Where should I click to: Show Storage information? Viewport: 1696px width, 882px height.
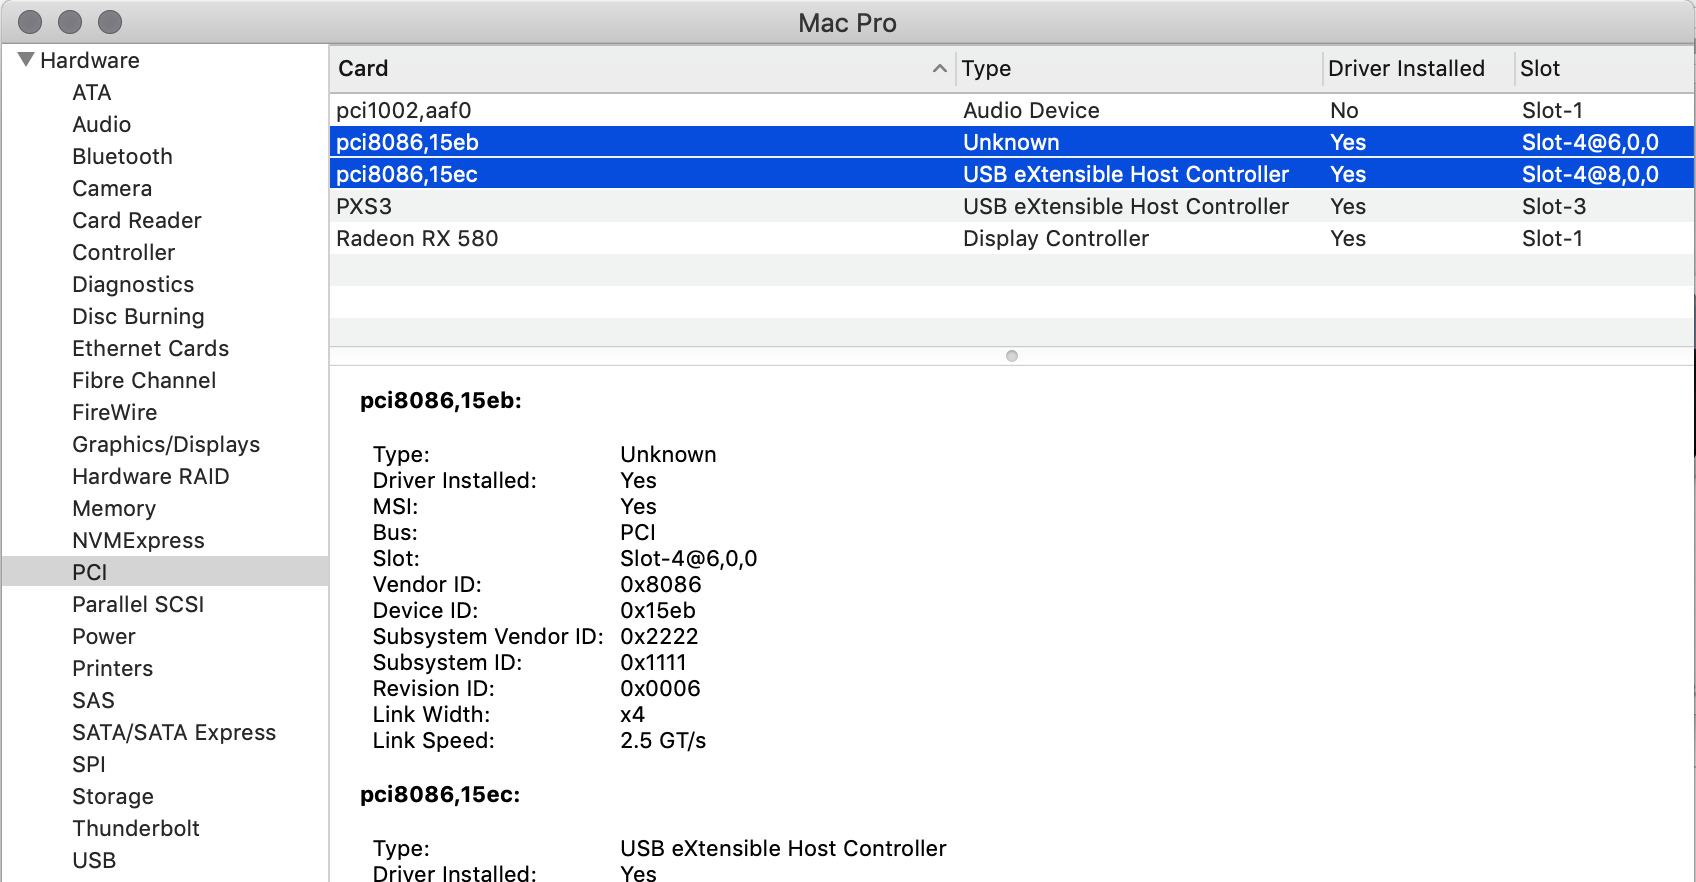click(113, 797)
